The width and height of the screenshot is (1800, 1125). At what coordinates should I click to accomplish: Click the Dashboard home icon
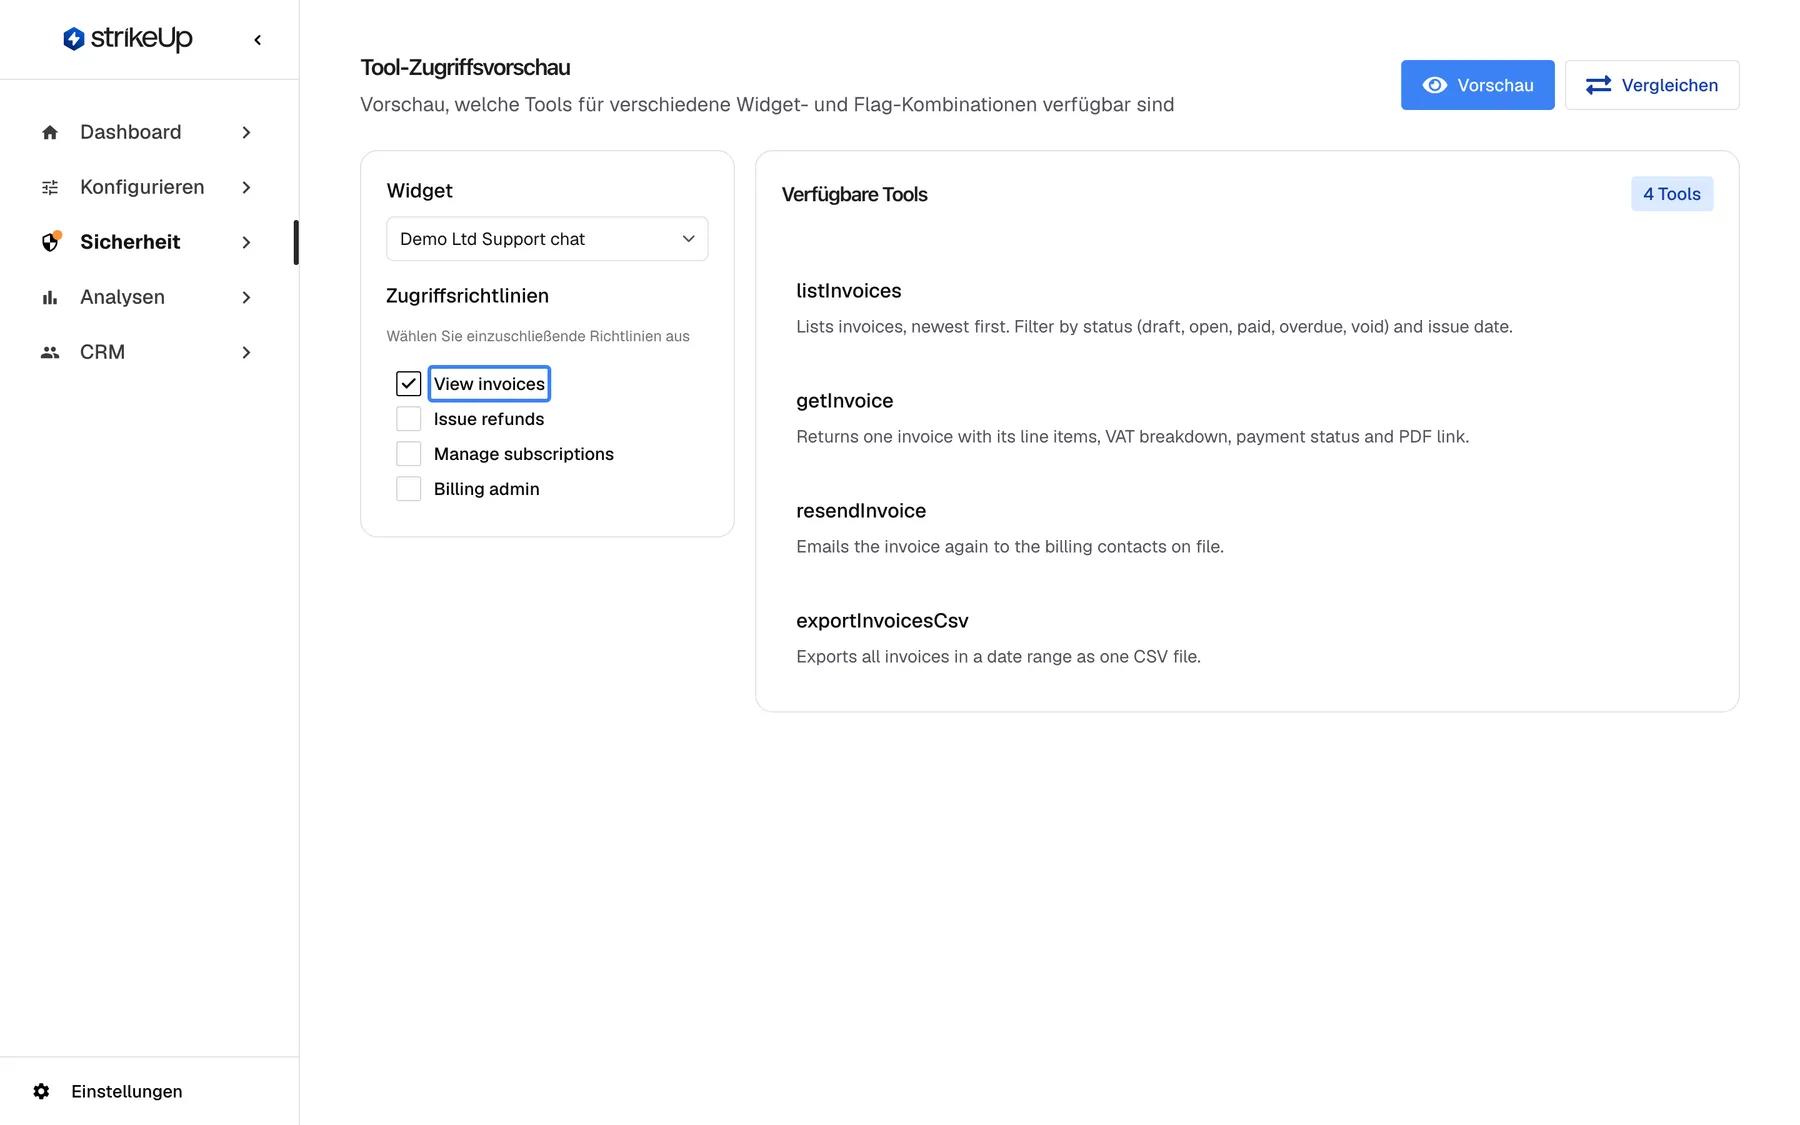click(50, 132)
